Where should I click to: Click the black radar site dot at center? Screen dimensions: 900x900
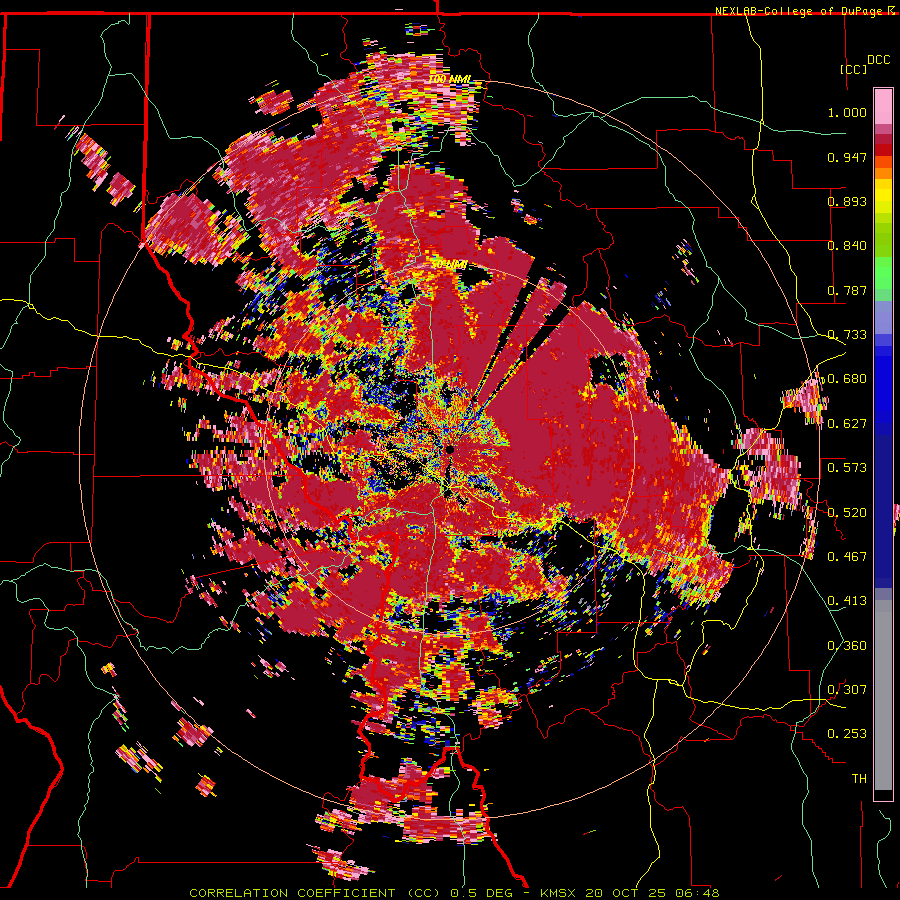tap(451, 449)
